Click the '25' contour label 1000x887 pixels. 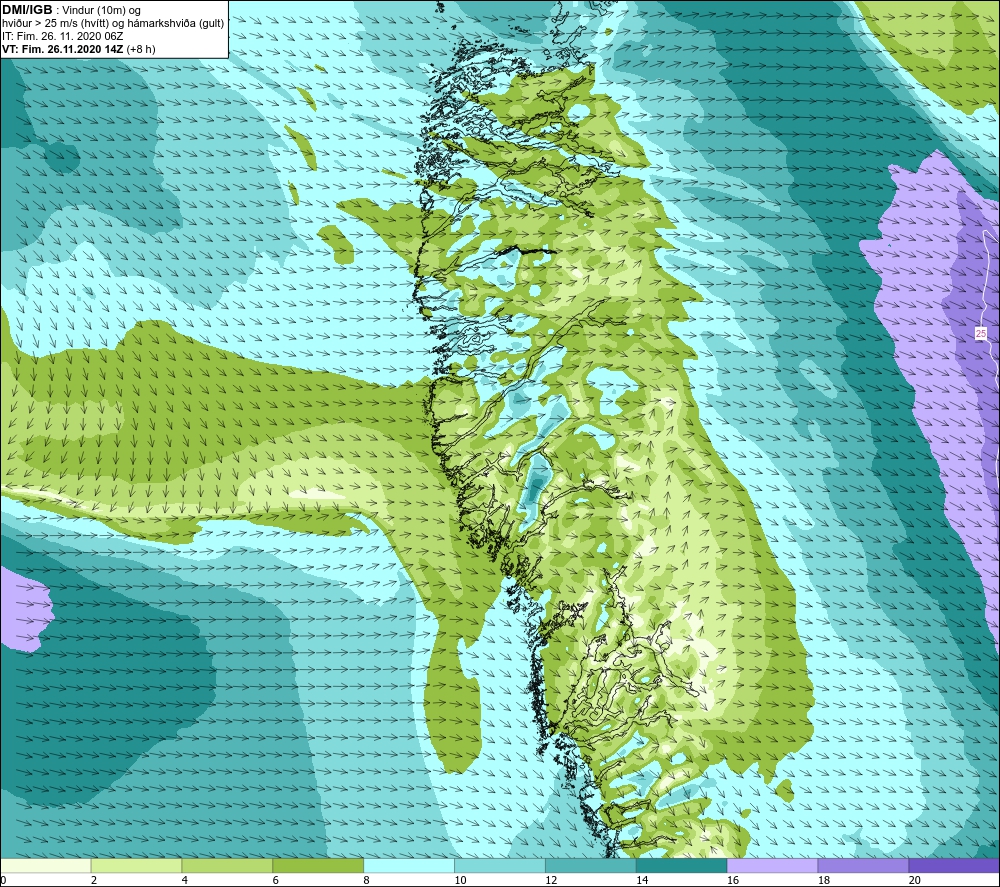pos(981,334)
